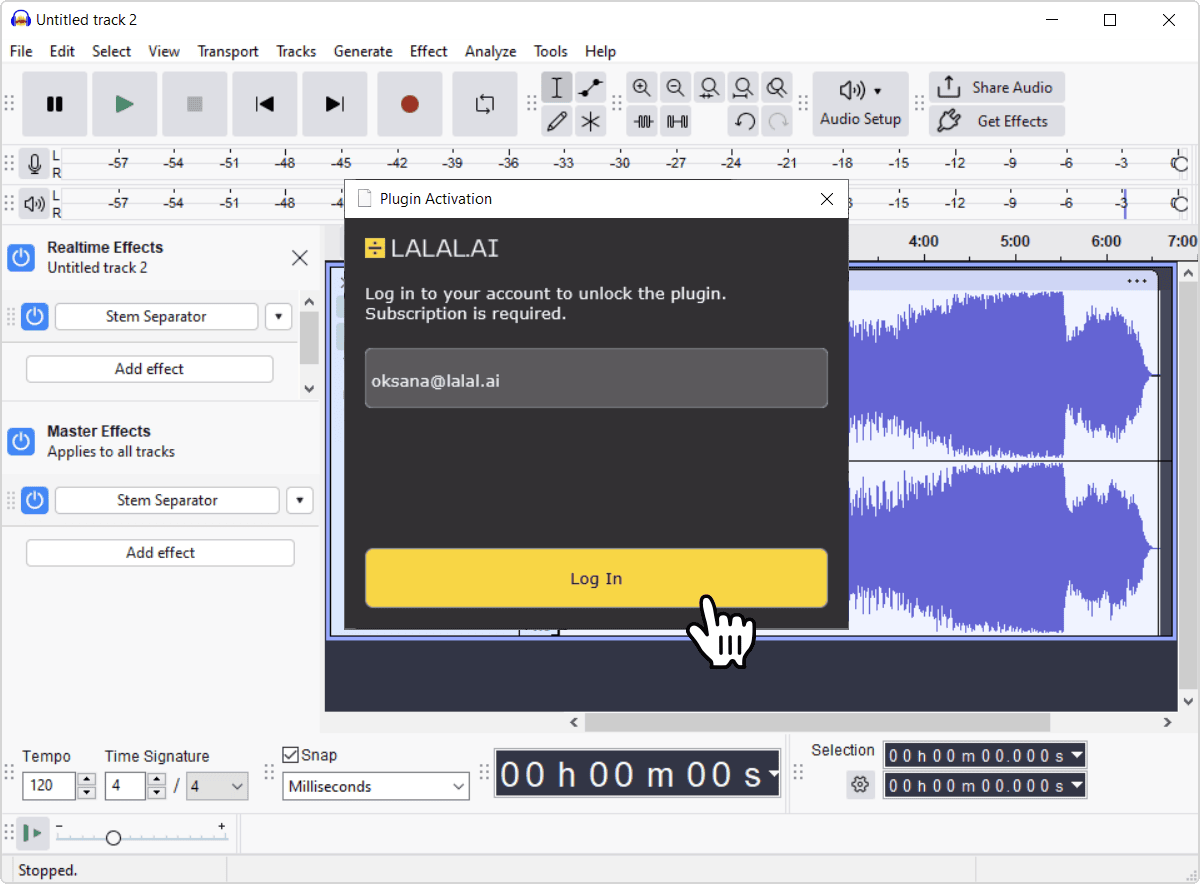Image resolution: width=1200 pixels, height=884 pixels.
Task: Click the Redo arrow icon
Action: click(x=777, y=121)
